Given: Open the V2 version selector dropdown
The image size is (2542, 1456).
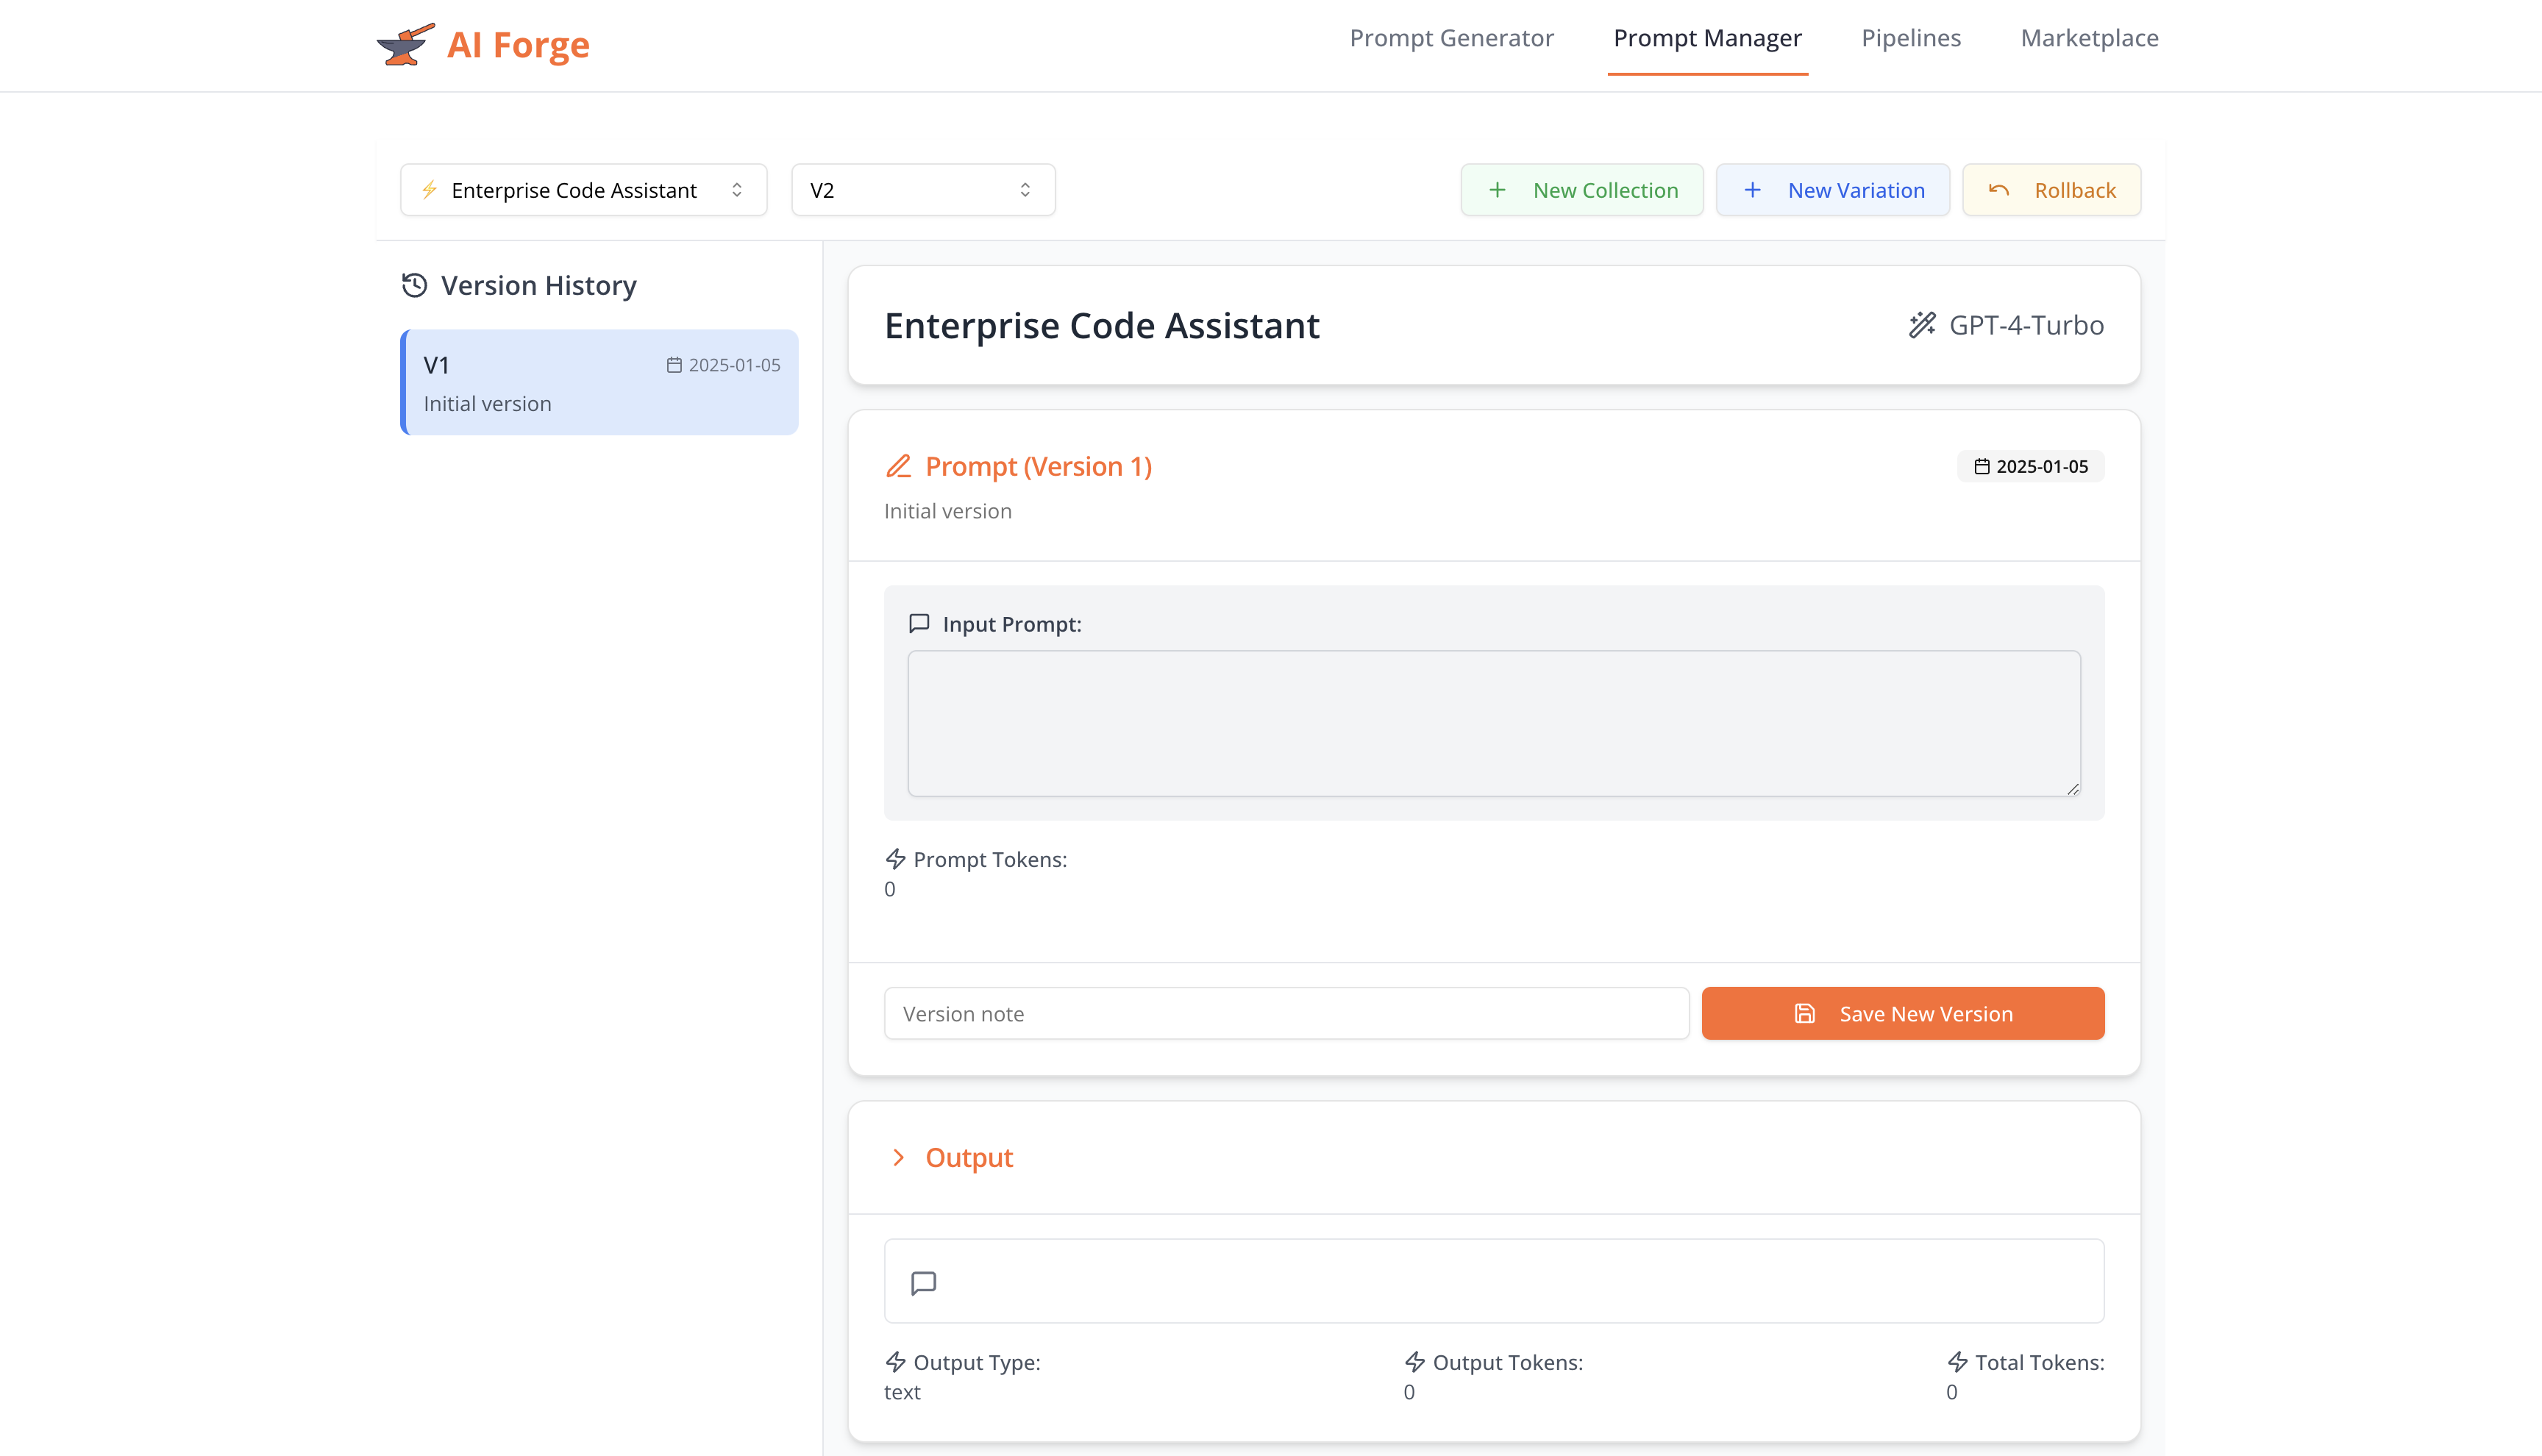Looking at the screenshot, I should coord(922,190).
